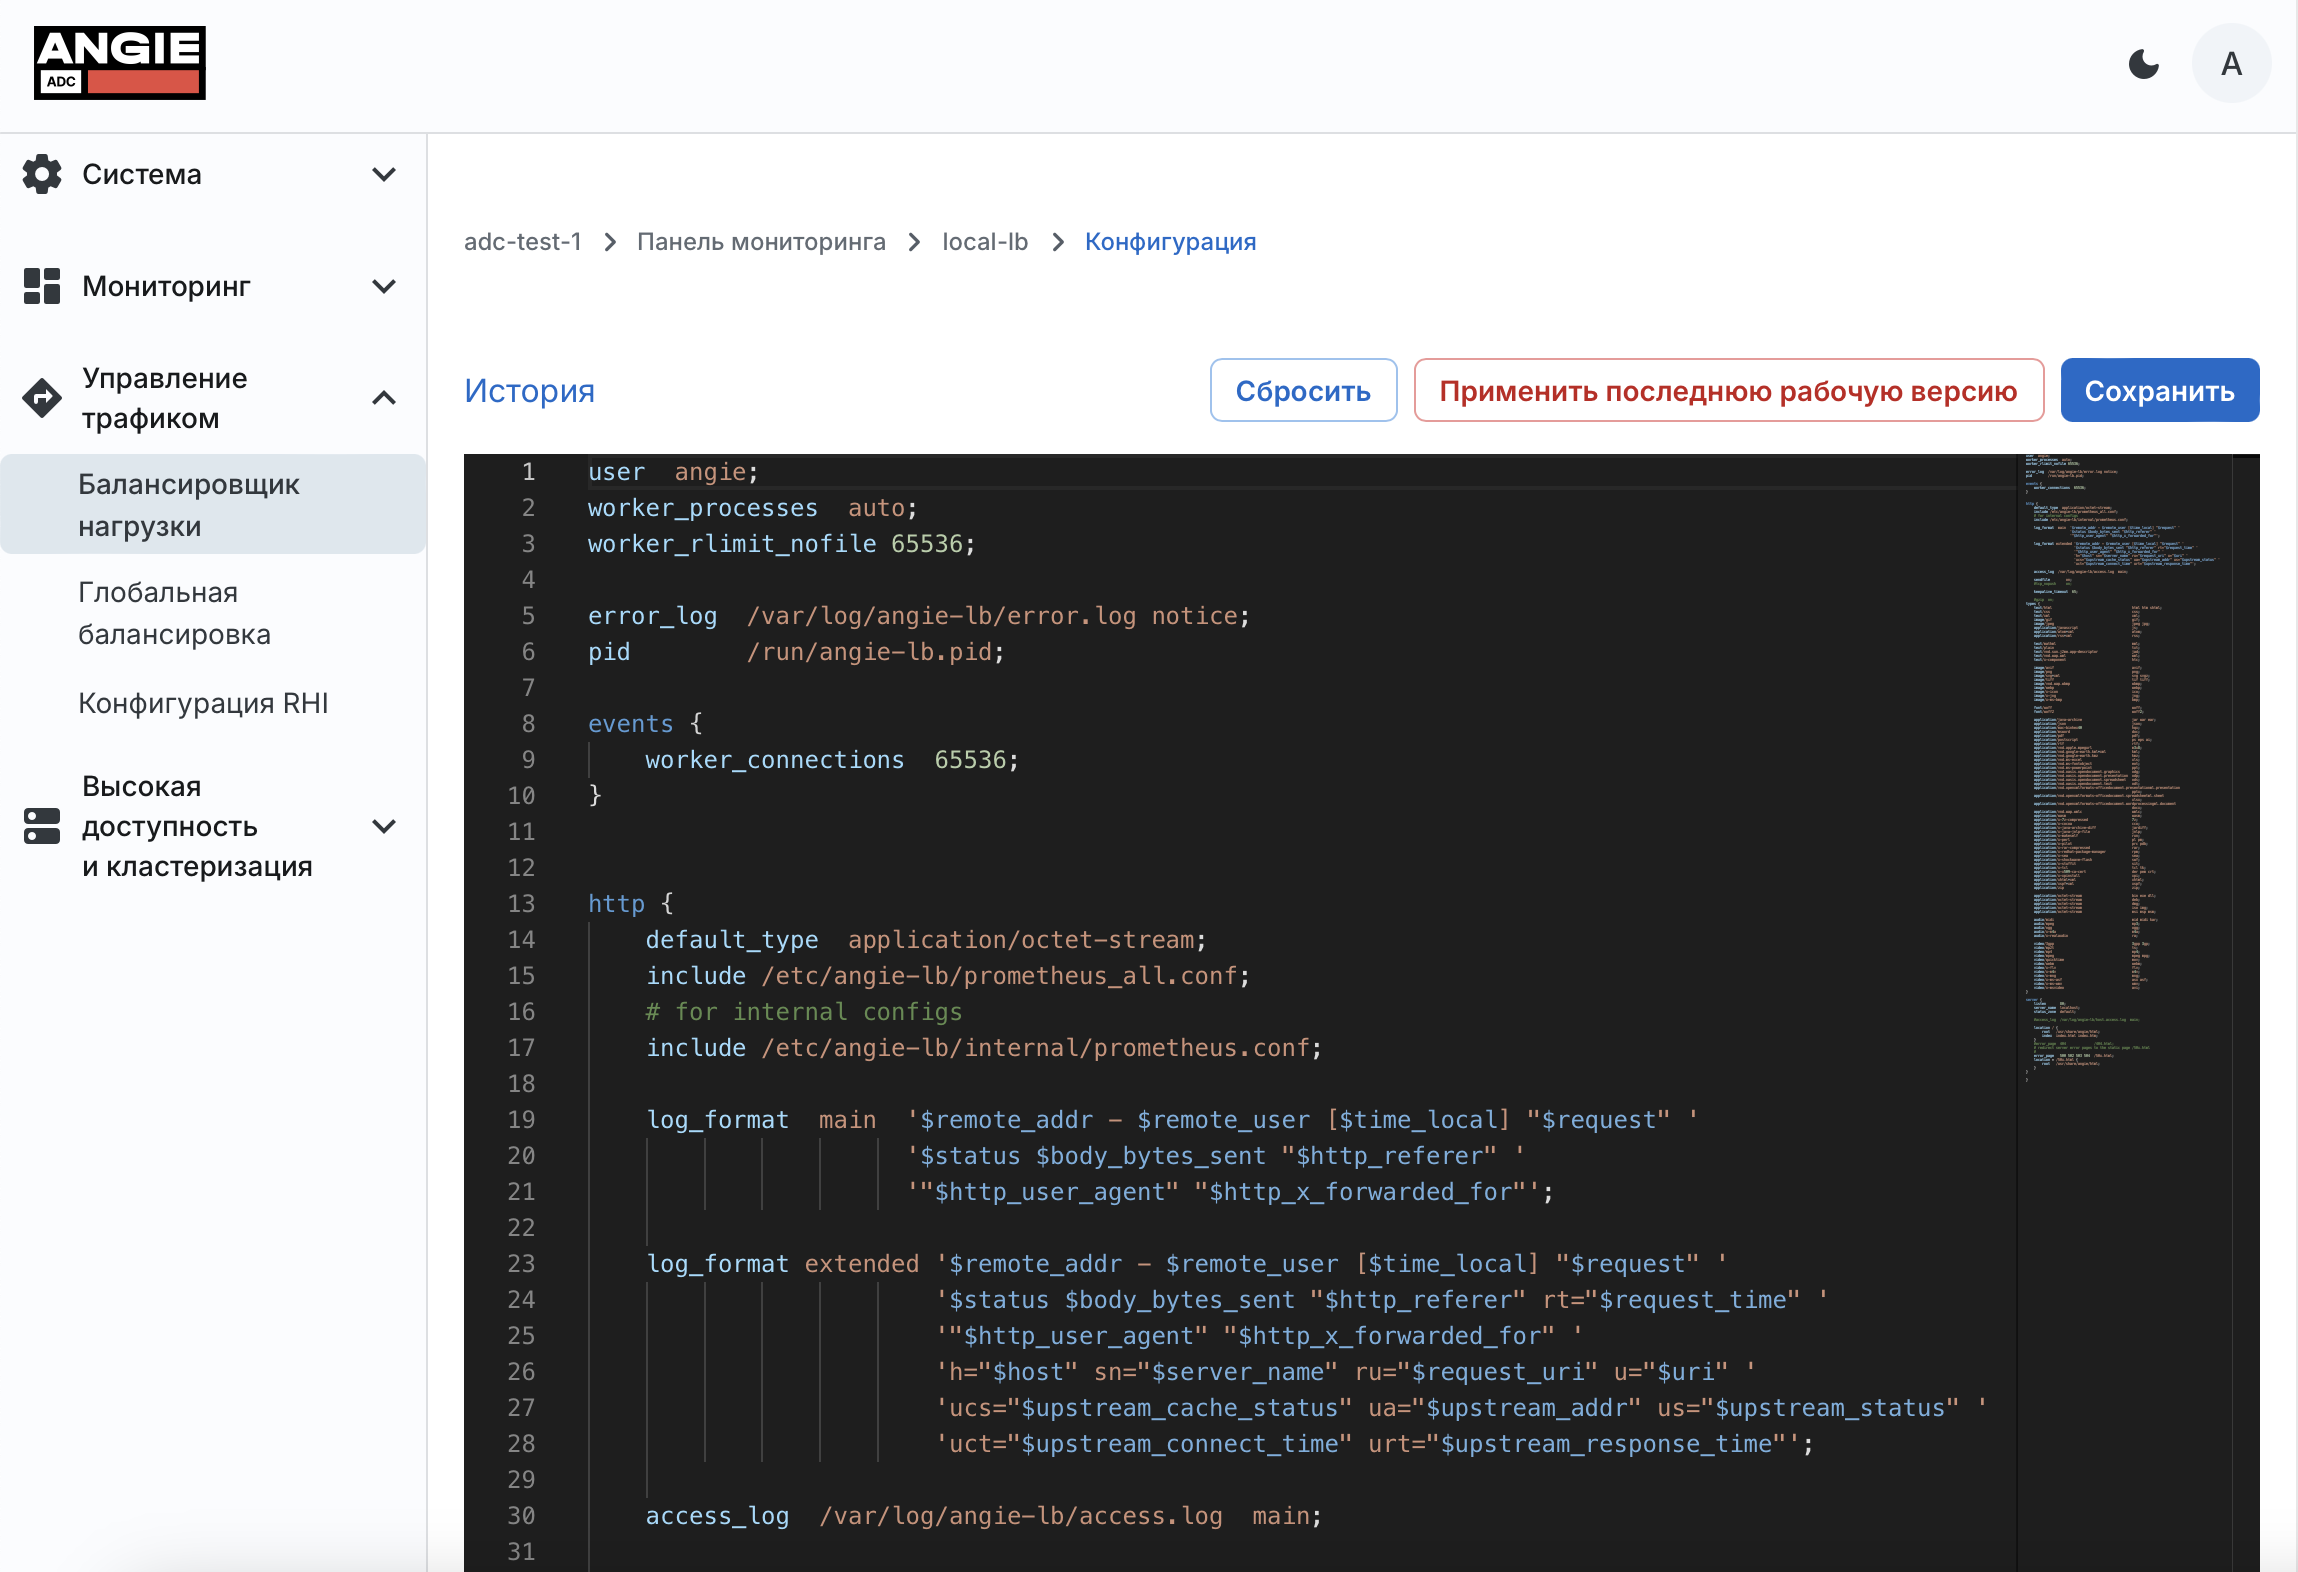Viewport: 2298px width, 1572px height.
Task: Apply last working version button
Action: (1727, 390)
